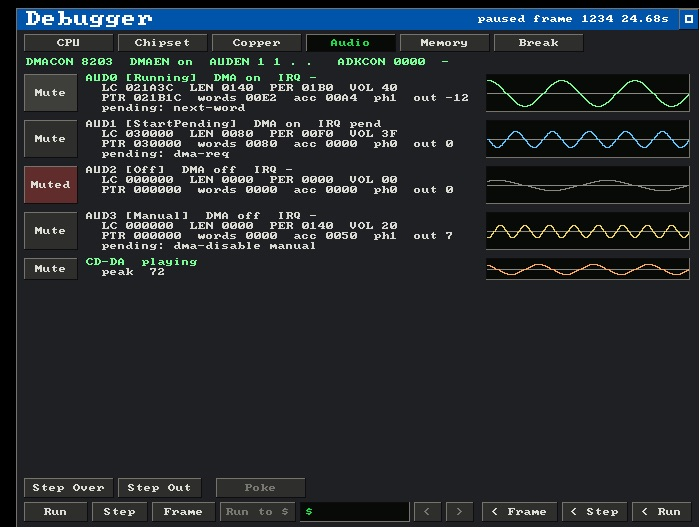
Task: Click the 'AUDEN 1 1 . .' text
Action: (x=260, y=62)
